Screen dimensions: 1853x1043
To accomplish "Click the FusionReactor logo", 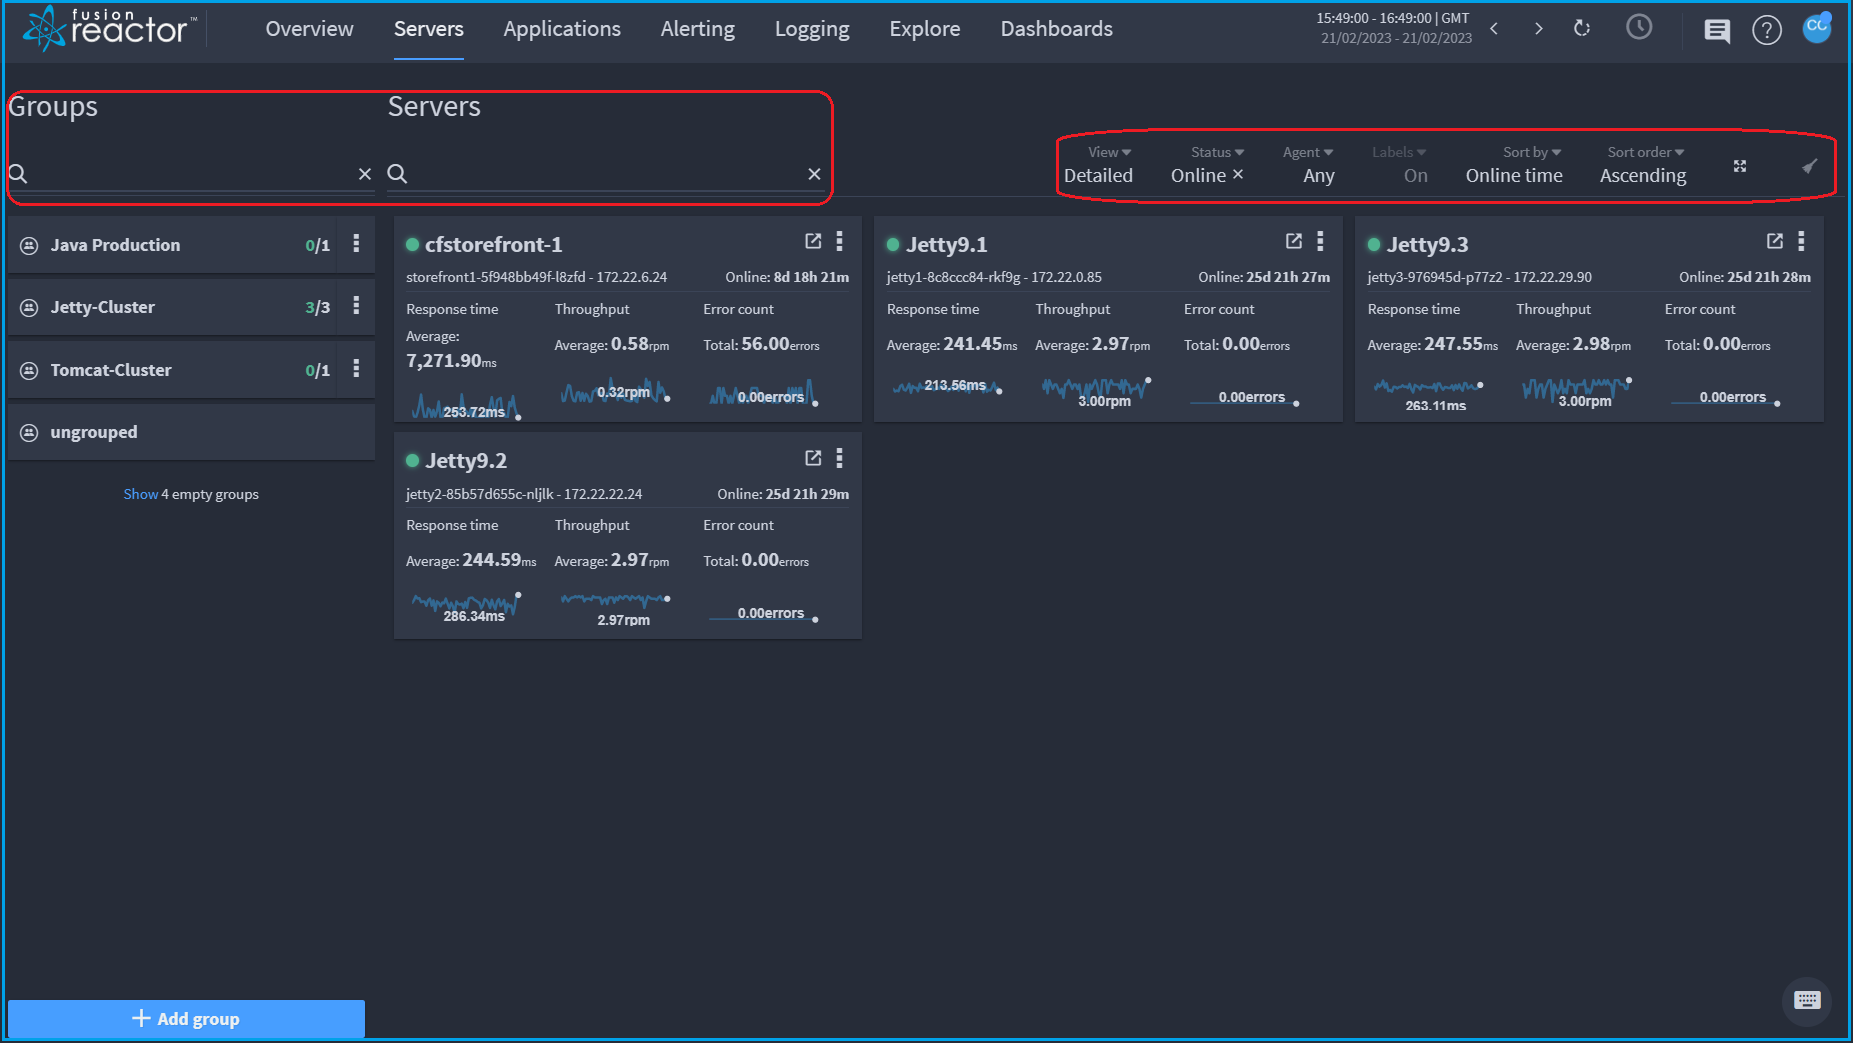I will point(109,28).
